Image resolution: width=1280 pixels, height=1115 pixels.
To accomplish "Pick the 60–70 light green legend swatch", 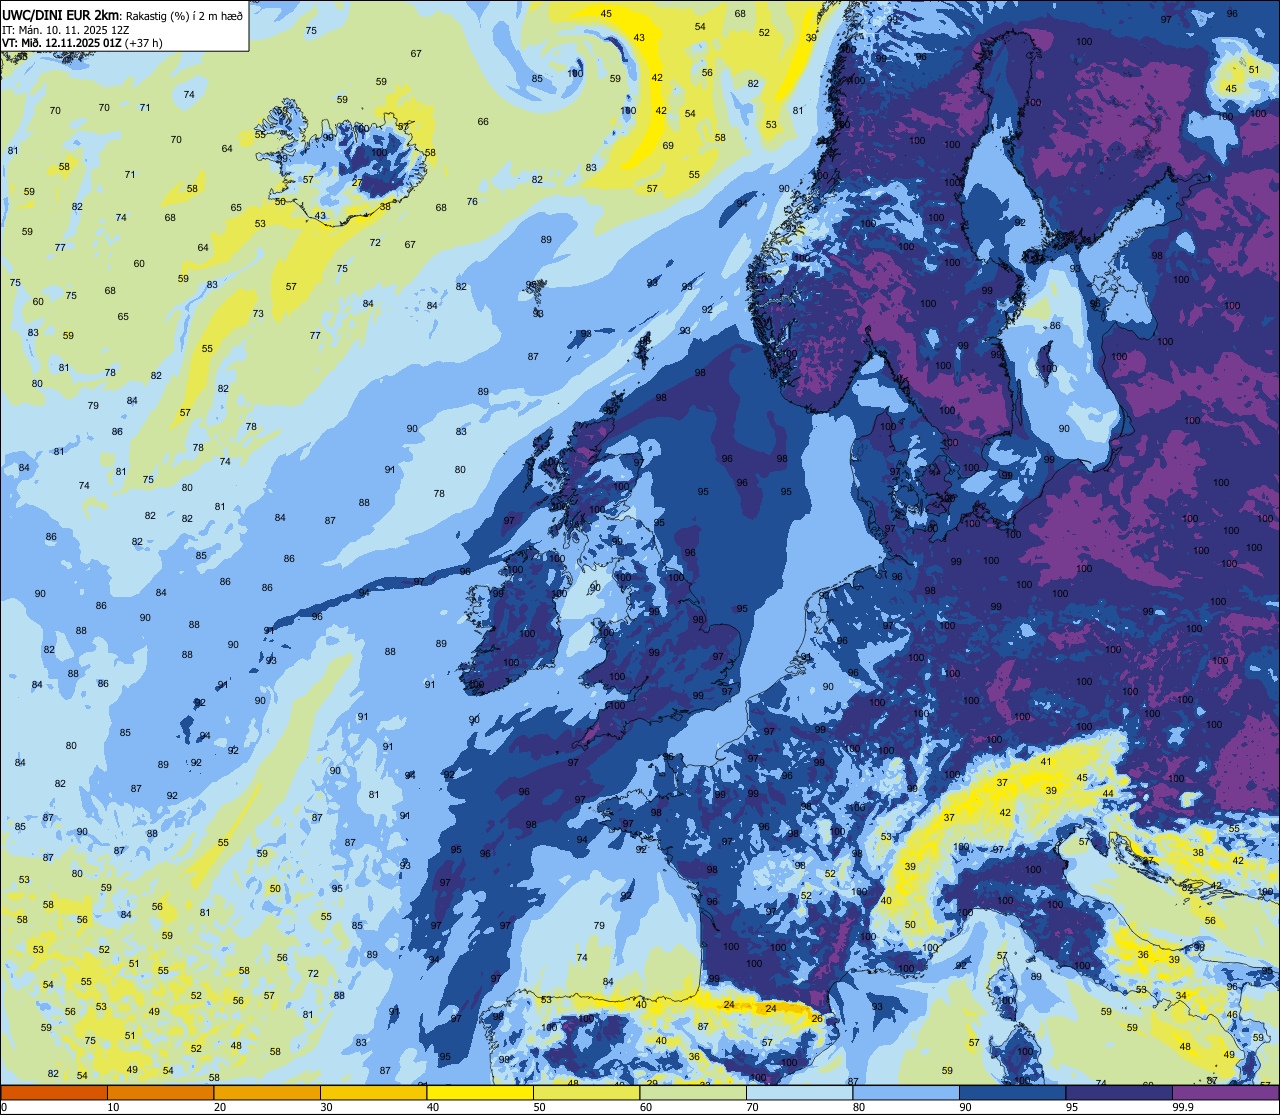I will pyautogui.click(x=693, y=1092).
